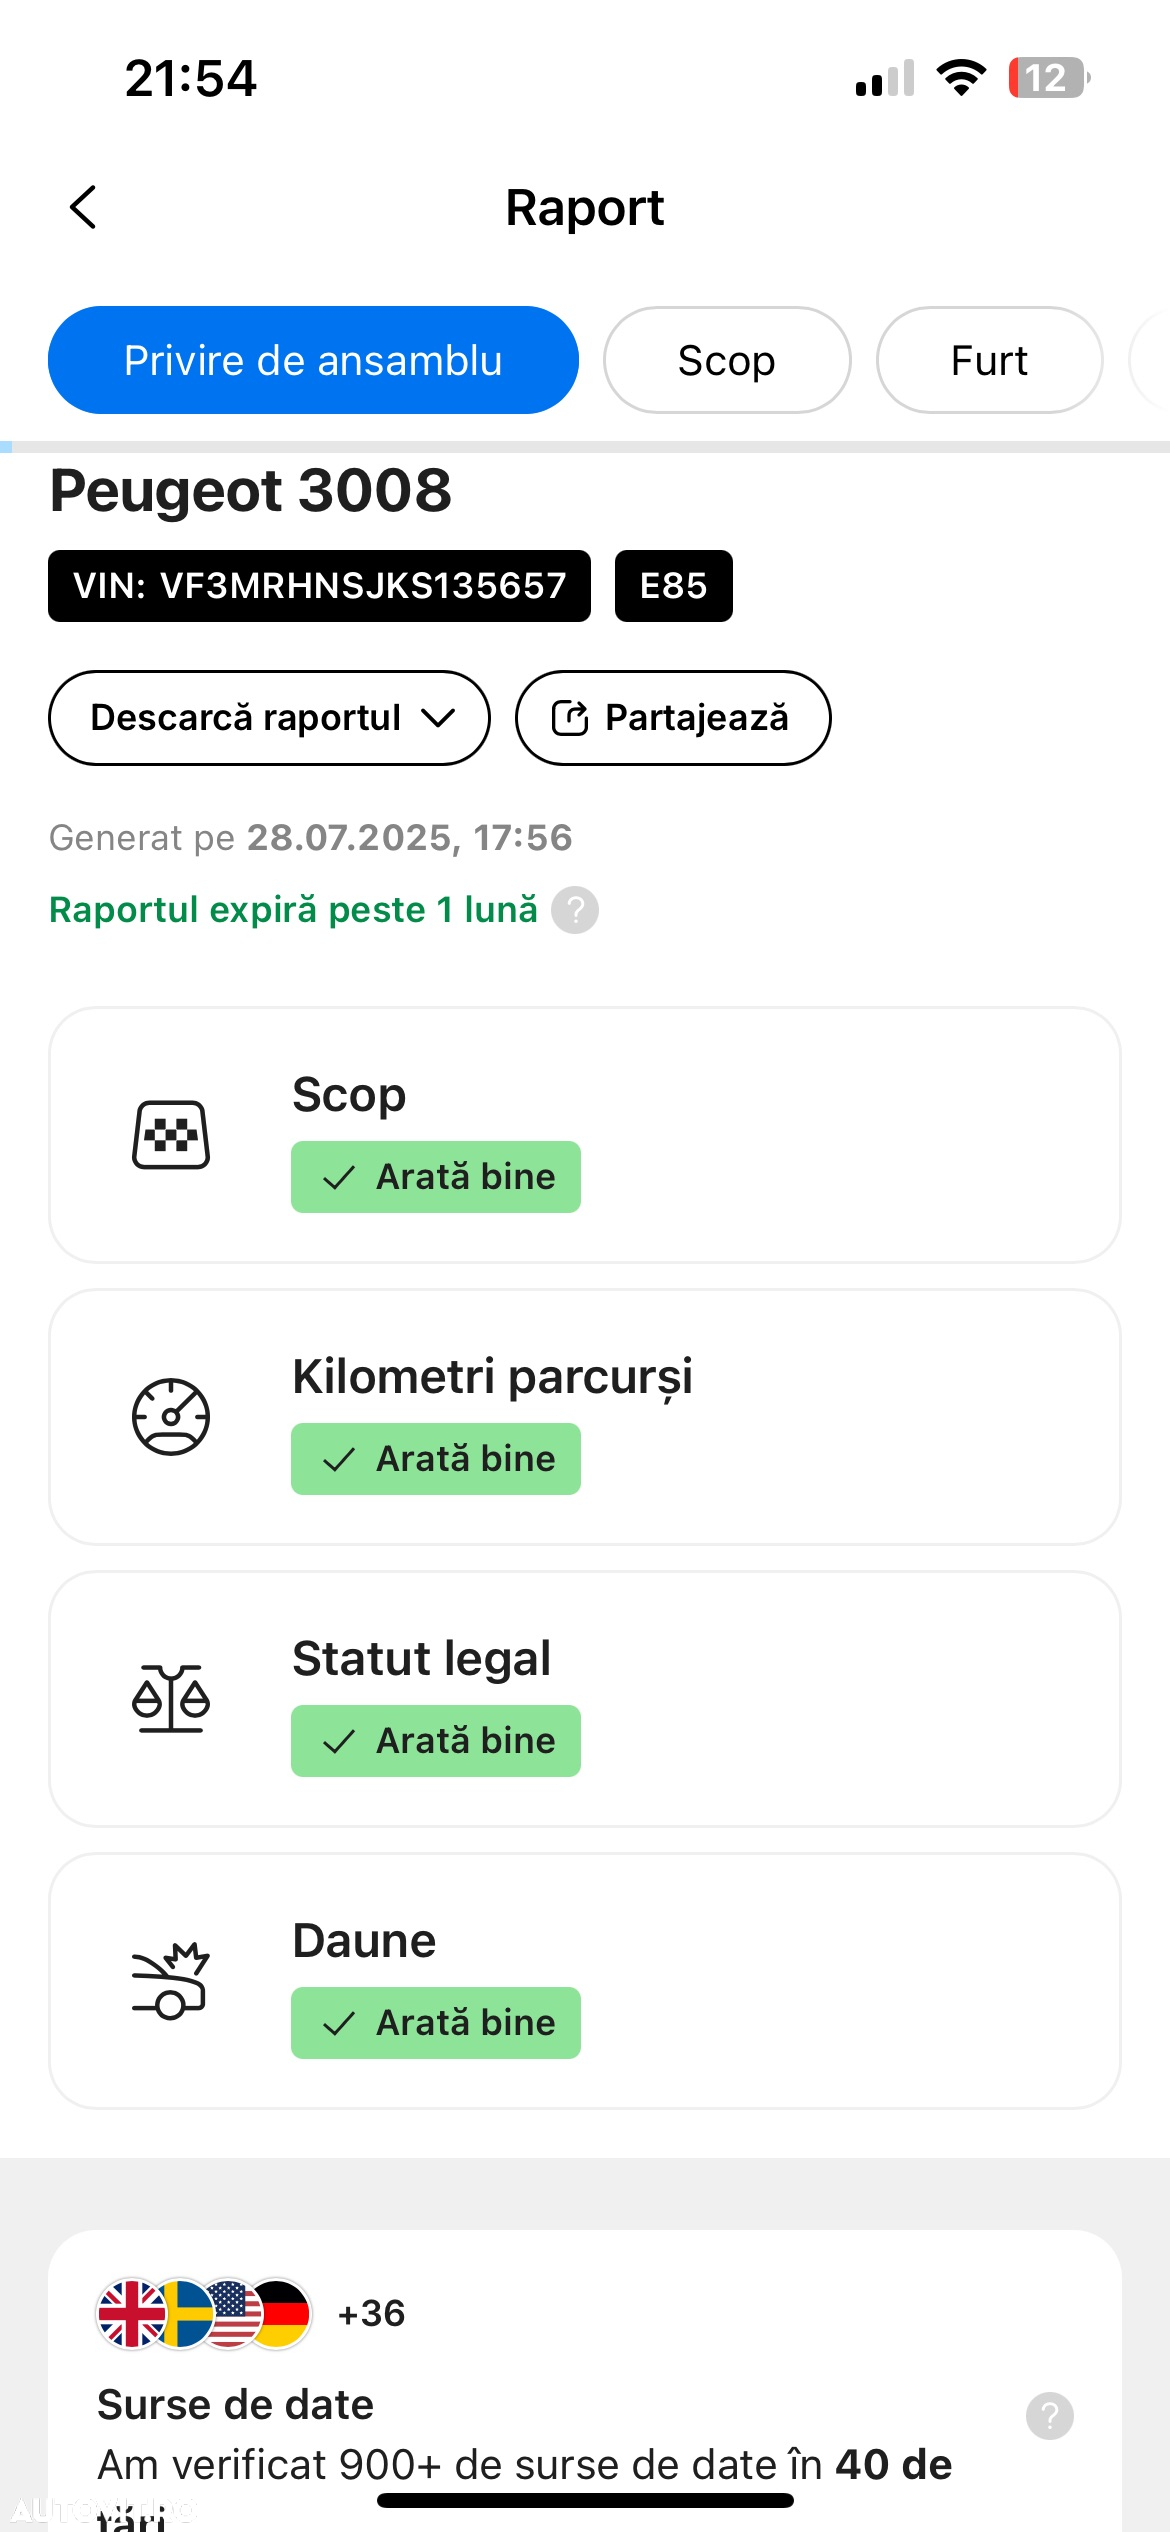Viewport: 1170px width, 2532px height.
Task: Share report via Partajează button
Action: (x=673, y=718)
